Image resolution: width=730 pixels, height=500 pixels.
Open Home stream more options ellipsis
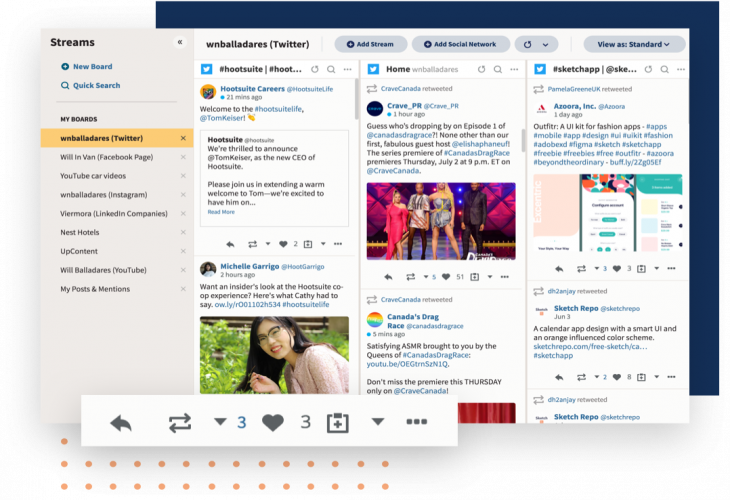[514, 69]
